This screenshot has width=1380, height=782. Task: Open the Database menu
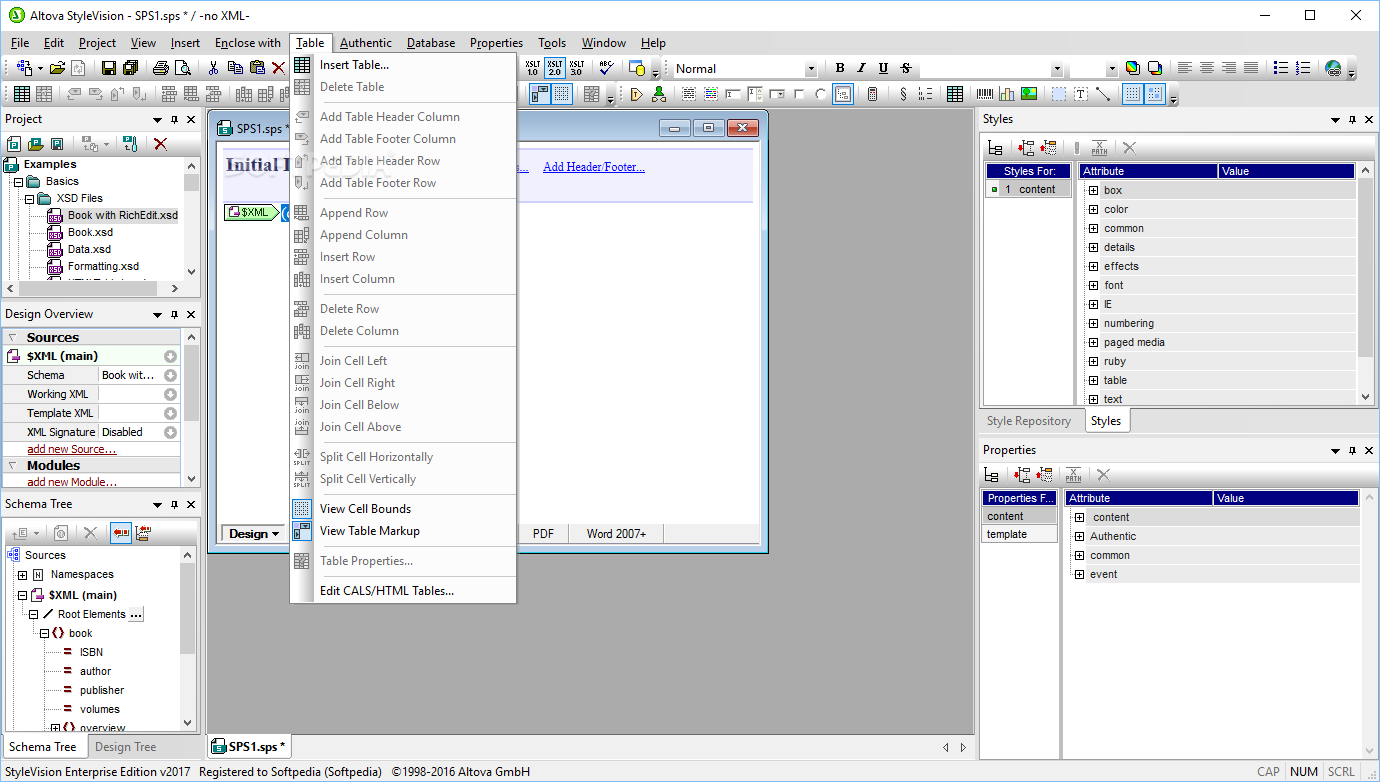point(431,43)
